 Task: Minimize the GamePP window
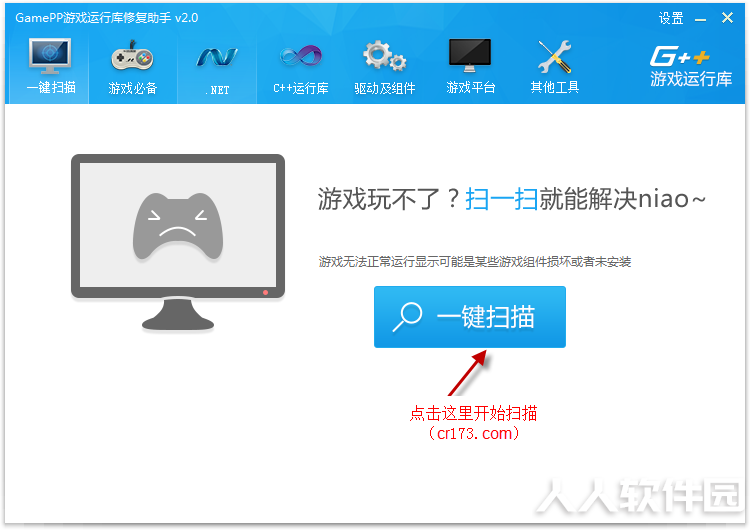(700, 19)
